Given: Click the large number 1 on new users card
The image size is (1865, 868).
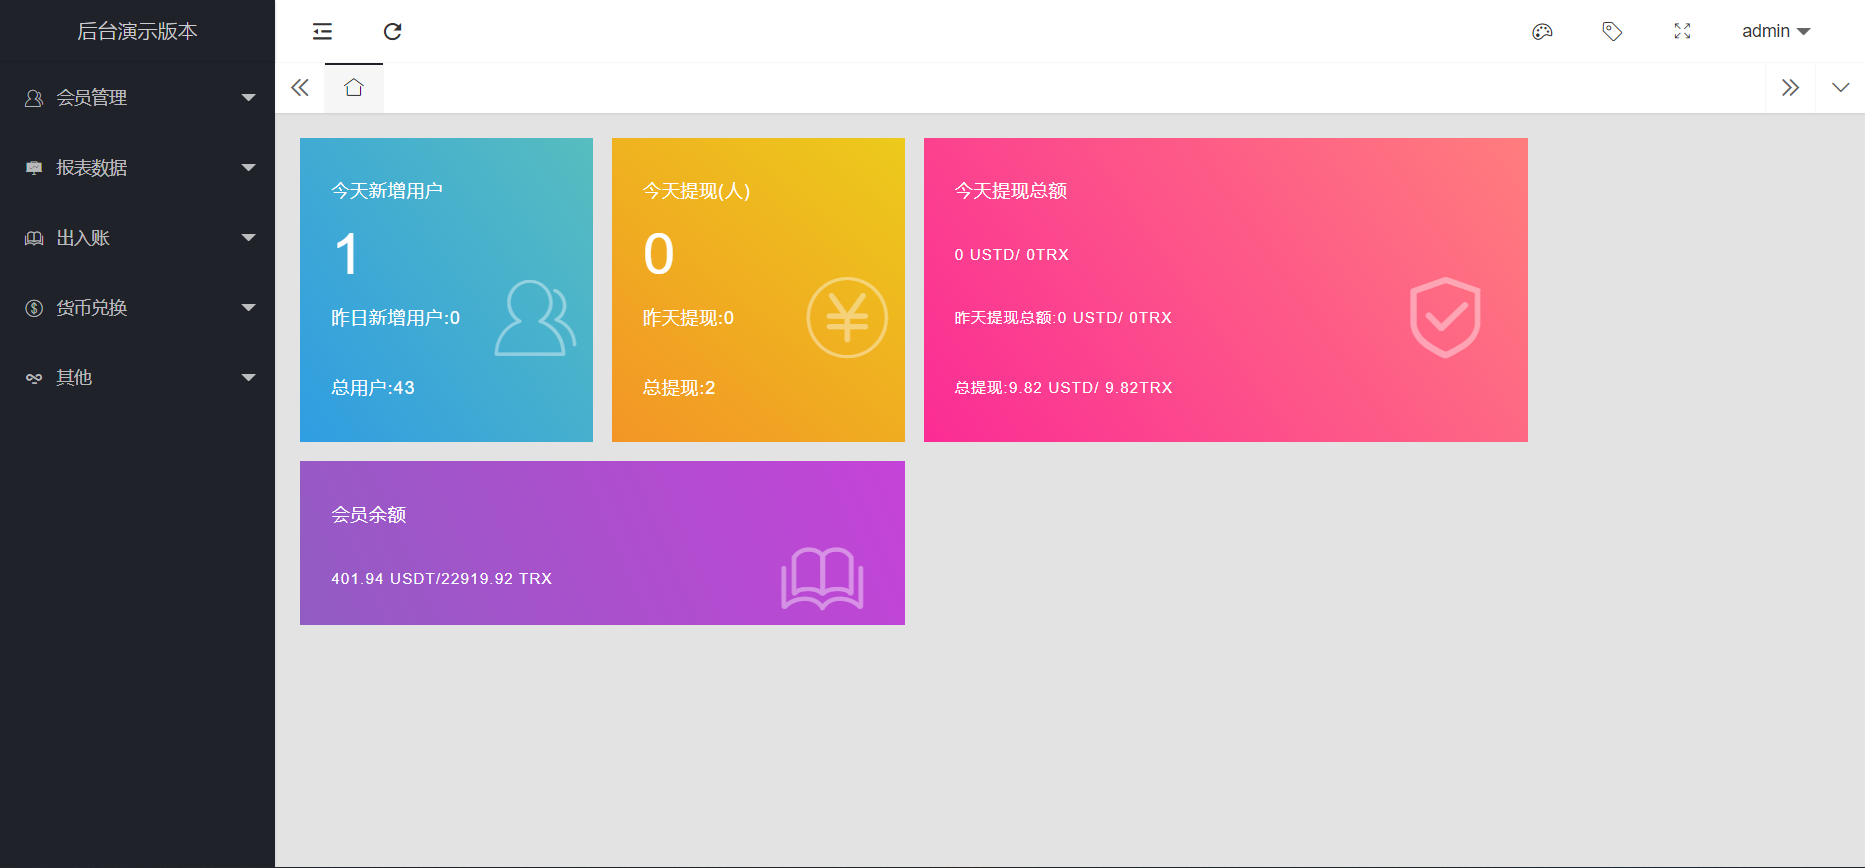Looking at the screenshot, I should [x=347, y=254].
